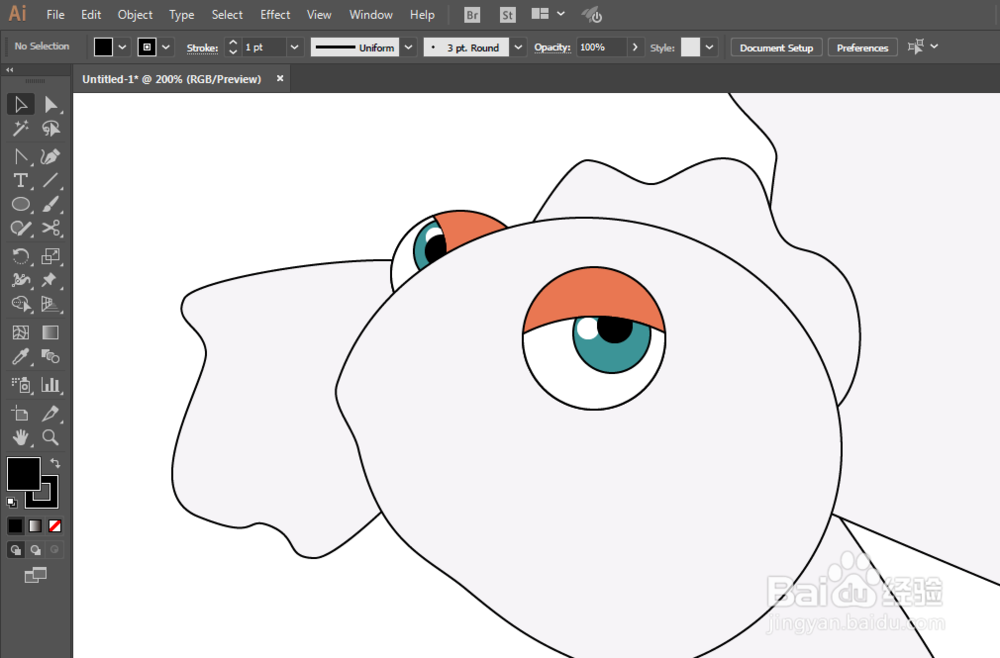Open the Object menu
Viewport: 1000px width, 658px height.
pyautogui.click(x=135, y=14)
